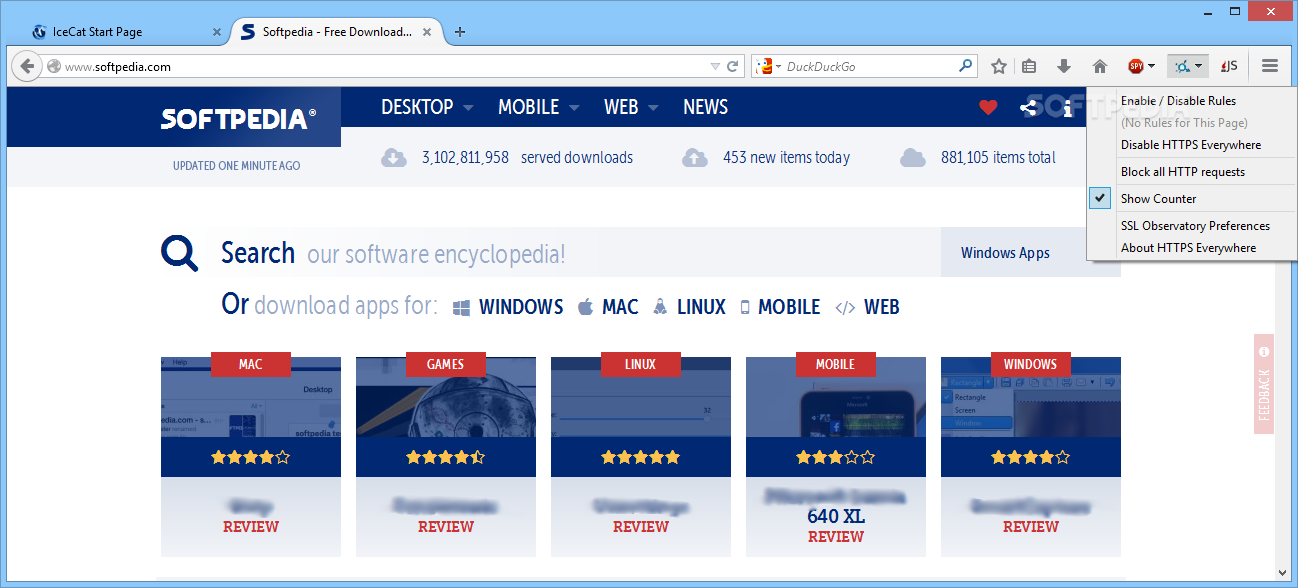The image size is (1298, 588).
Task: Close the Softpedia tab
Action: (x=428, y=32)
